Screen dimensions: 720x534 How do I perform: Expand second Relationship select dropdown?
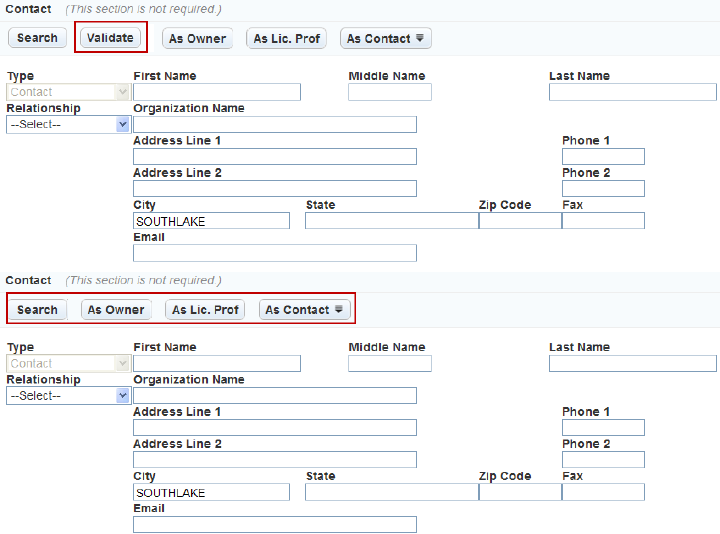(x=68, y=396)
